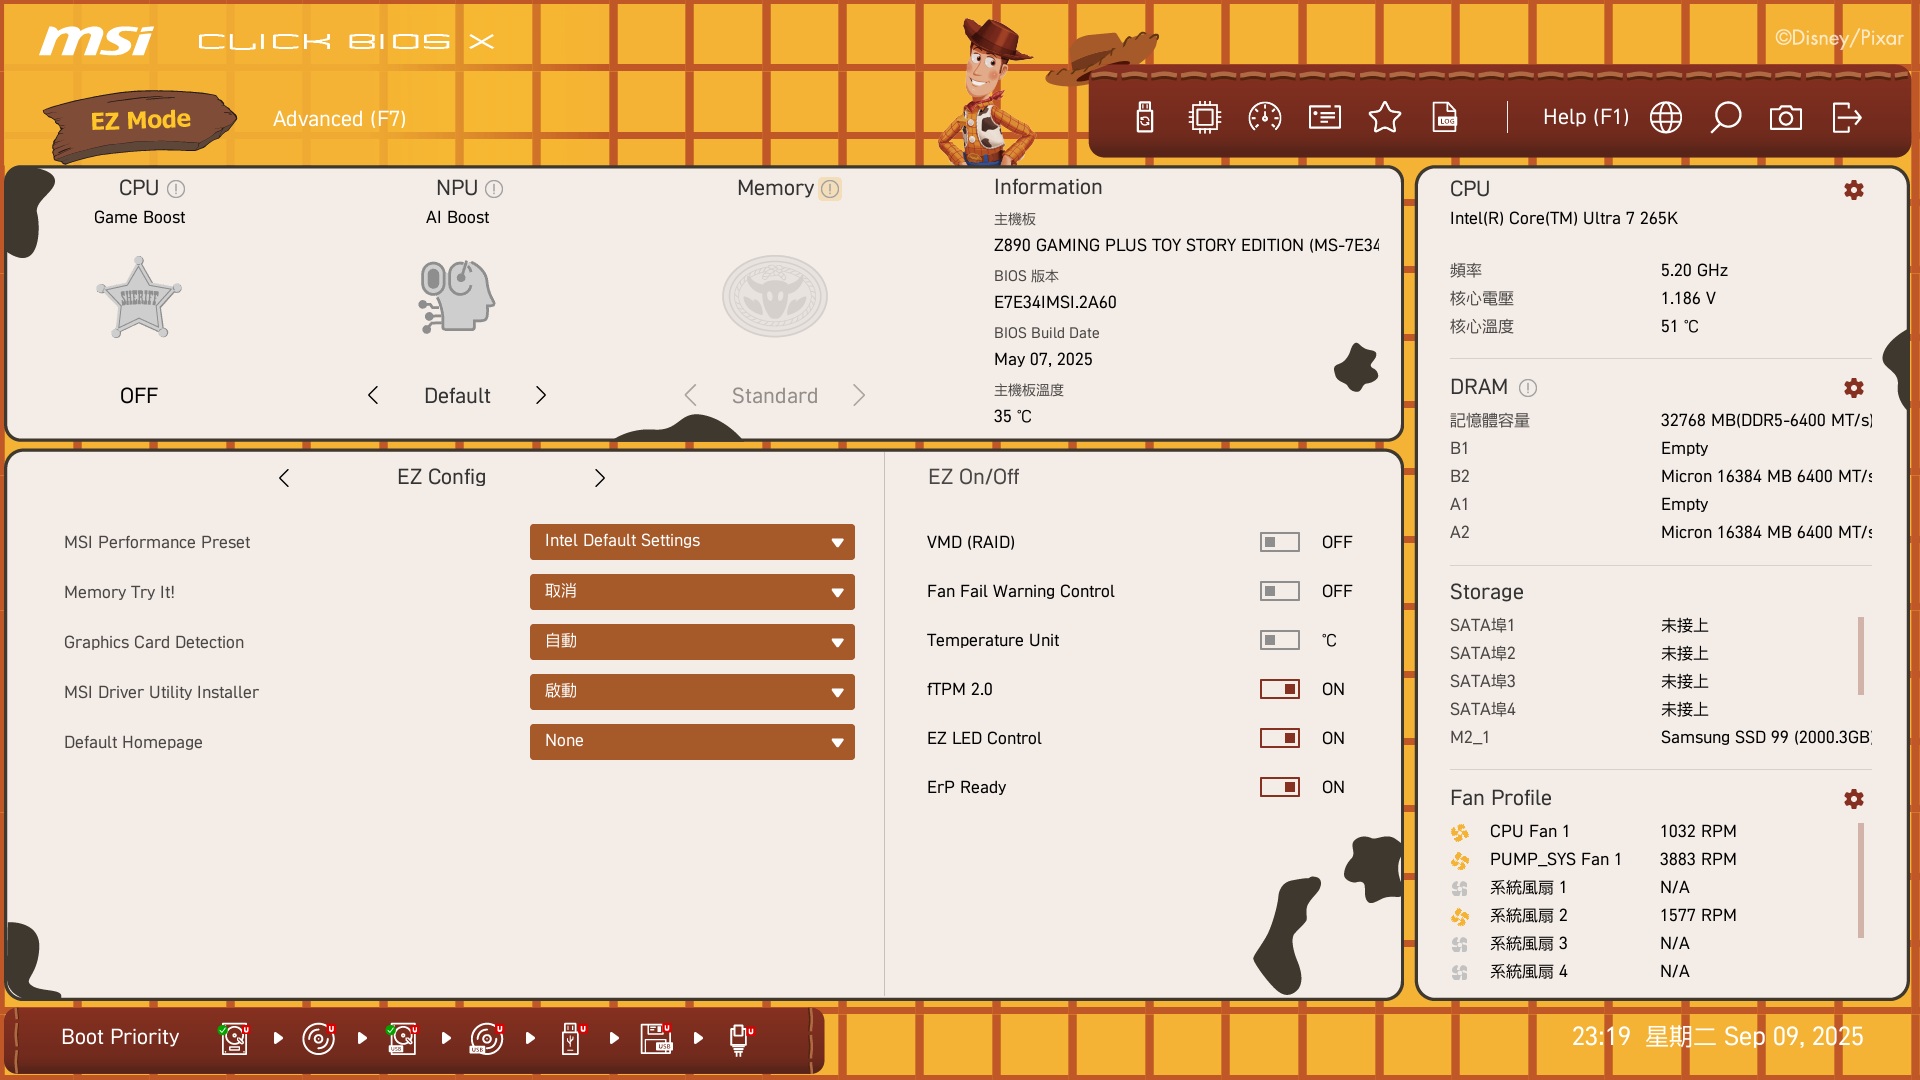Click the left chevron next to Memory Standard

pos(691,395)
